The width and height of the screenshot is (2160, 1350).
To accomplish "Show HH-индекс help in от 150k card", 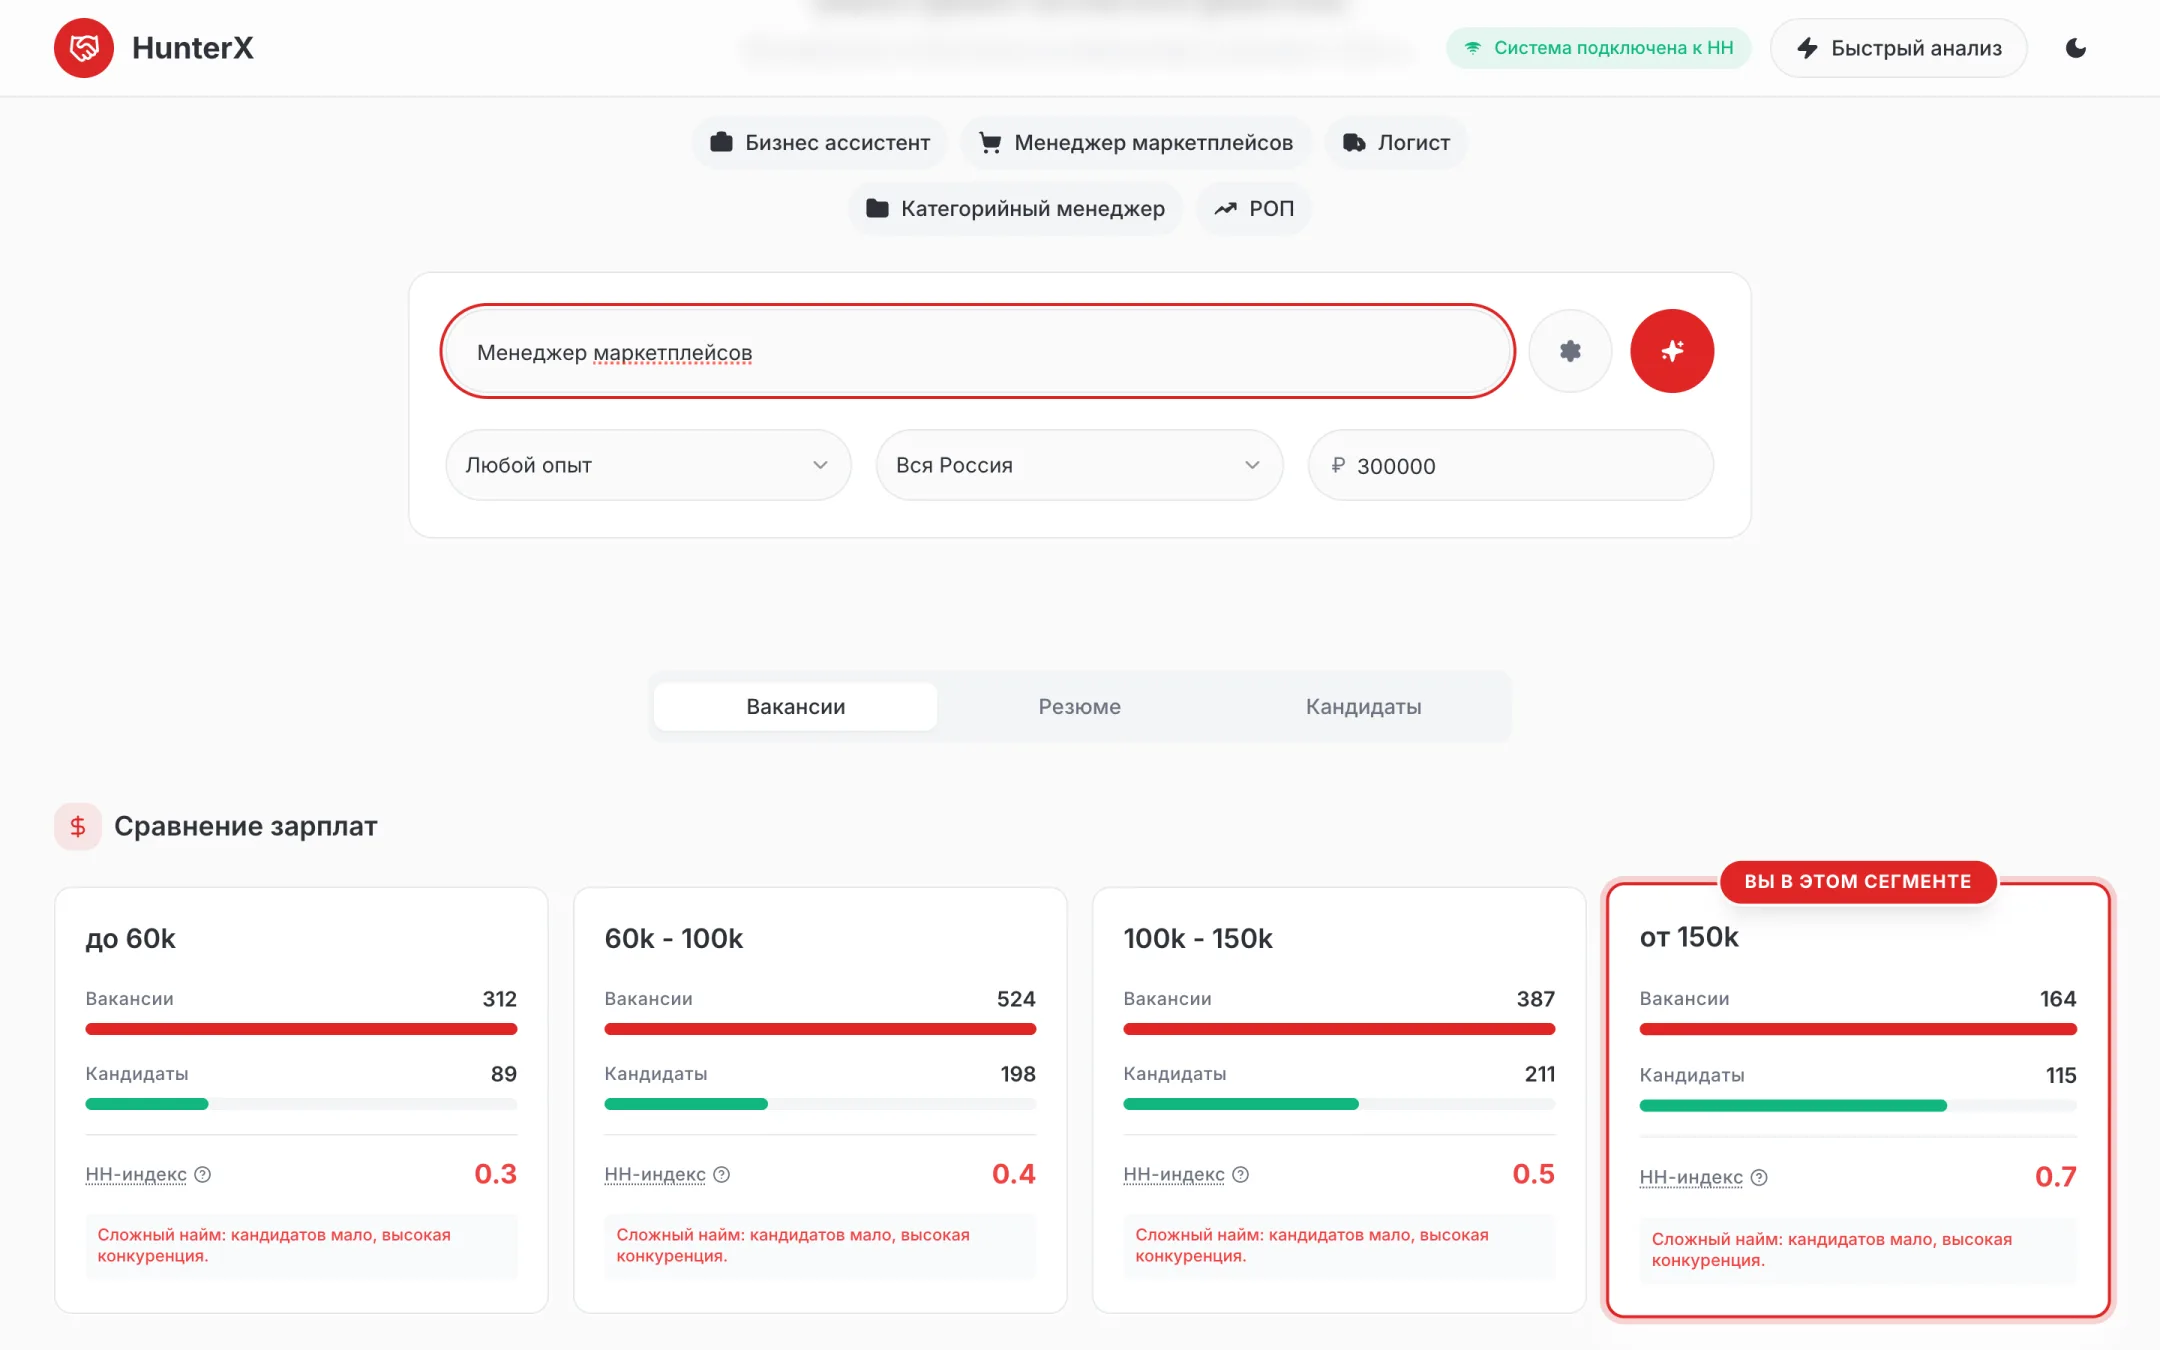I will [1759, 1178].
